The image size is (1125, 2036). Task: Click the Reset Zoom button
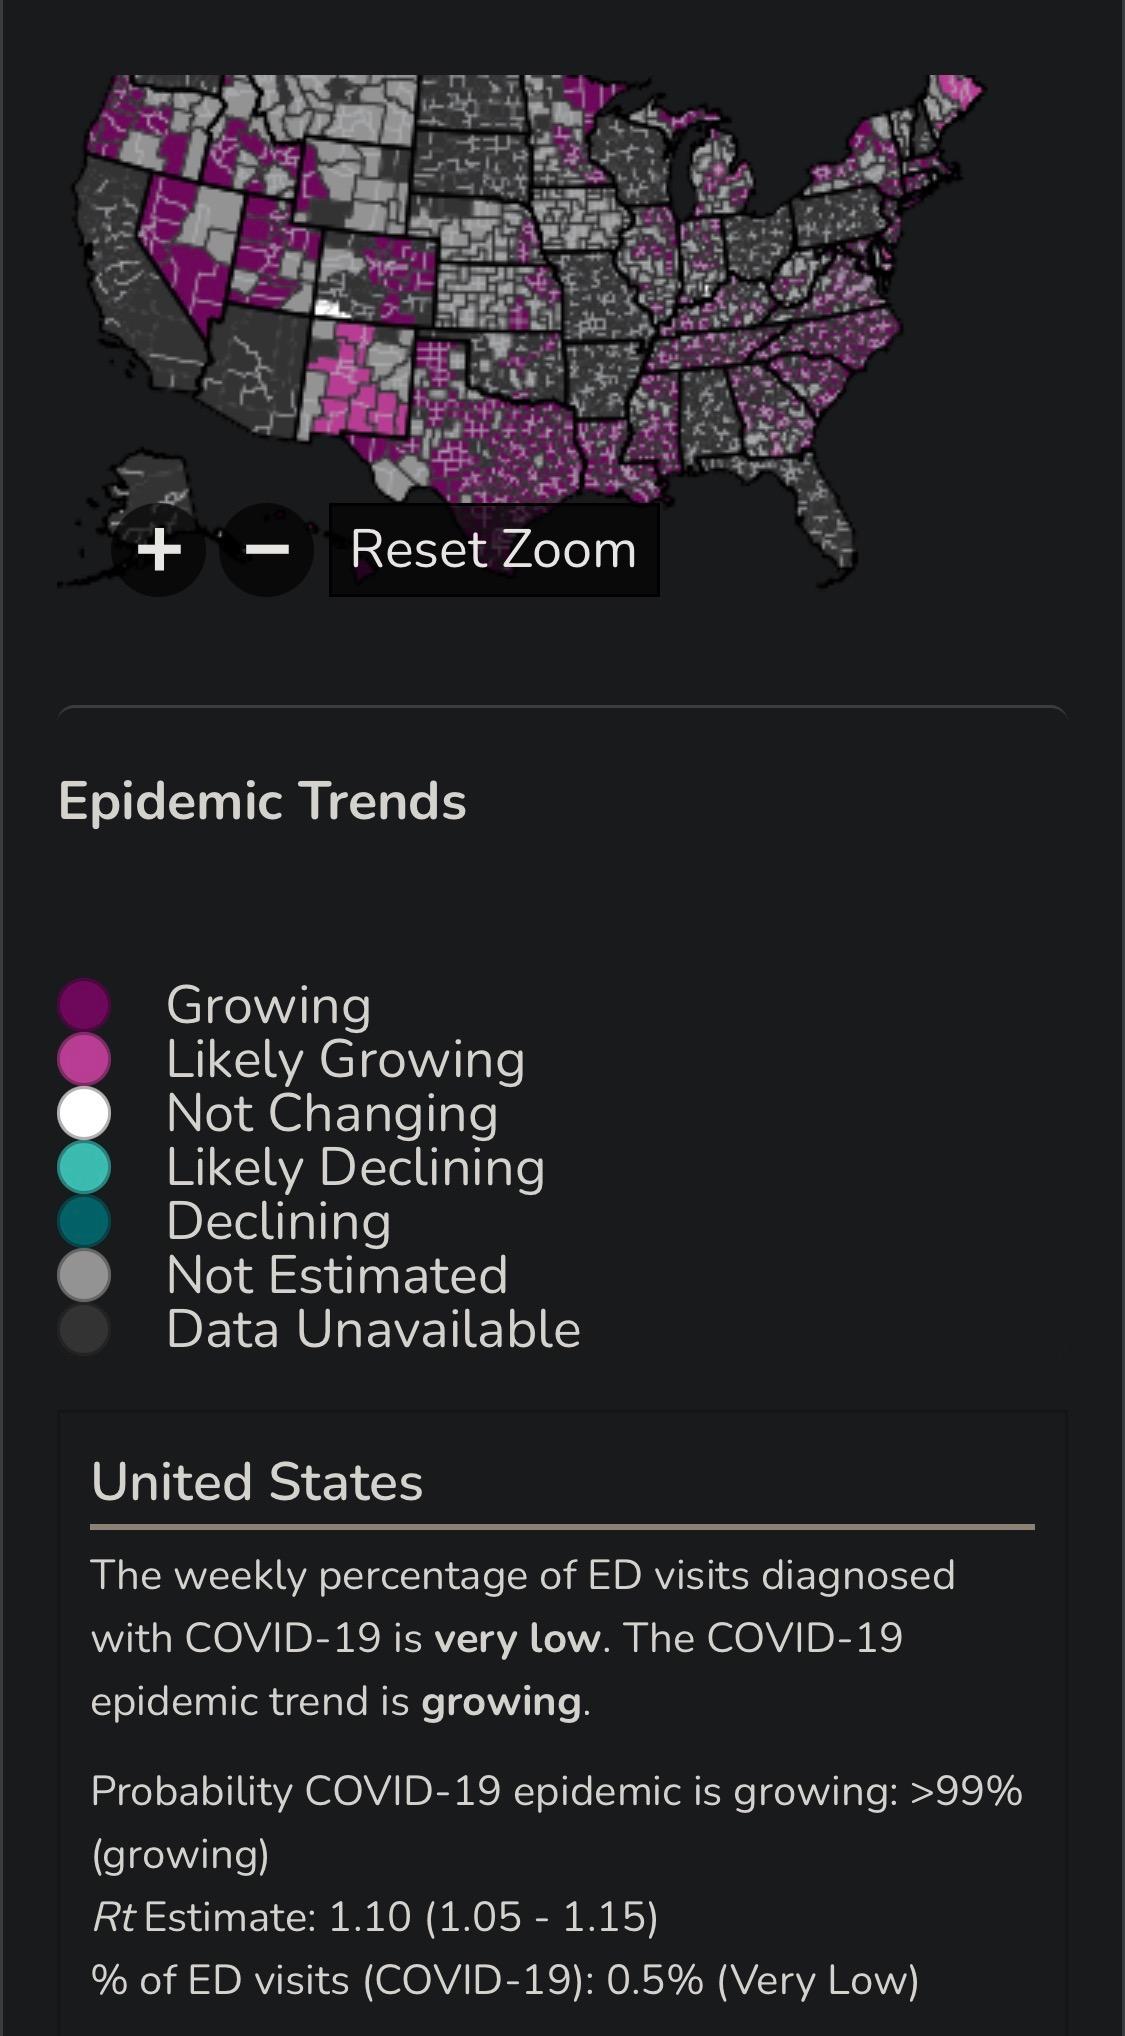point(494,550)
